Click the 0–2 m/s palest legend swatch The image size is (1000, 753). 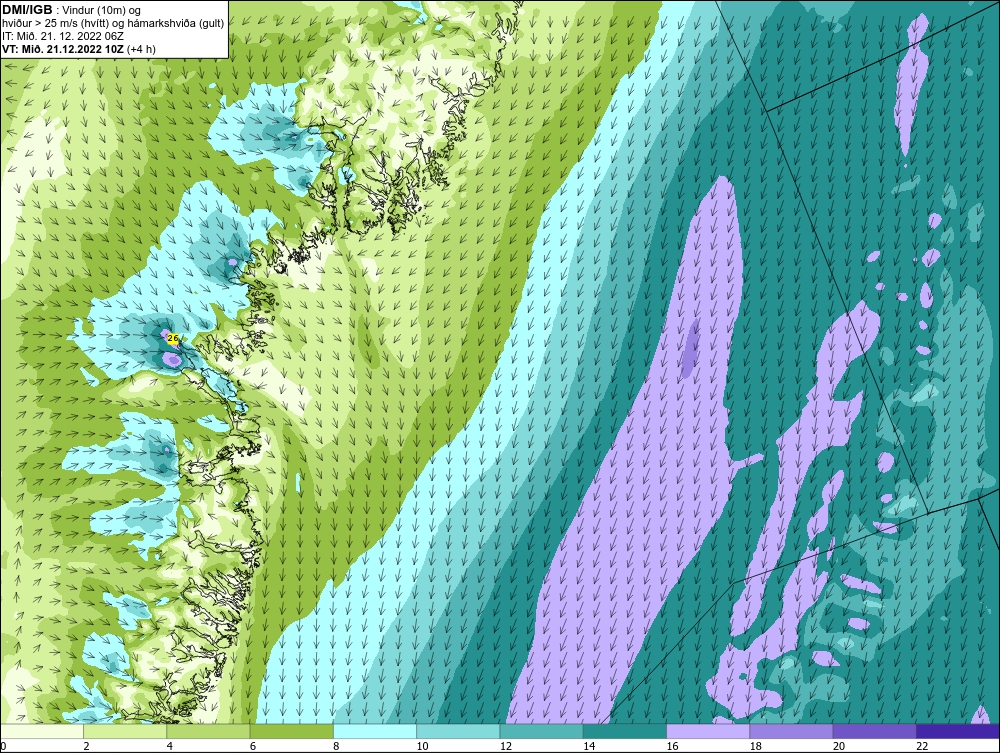(42, 731)
